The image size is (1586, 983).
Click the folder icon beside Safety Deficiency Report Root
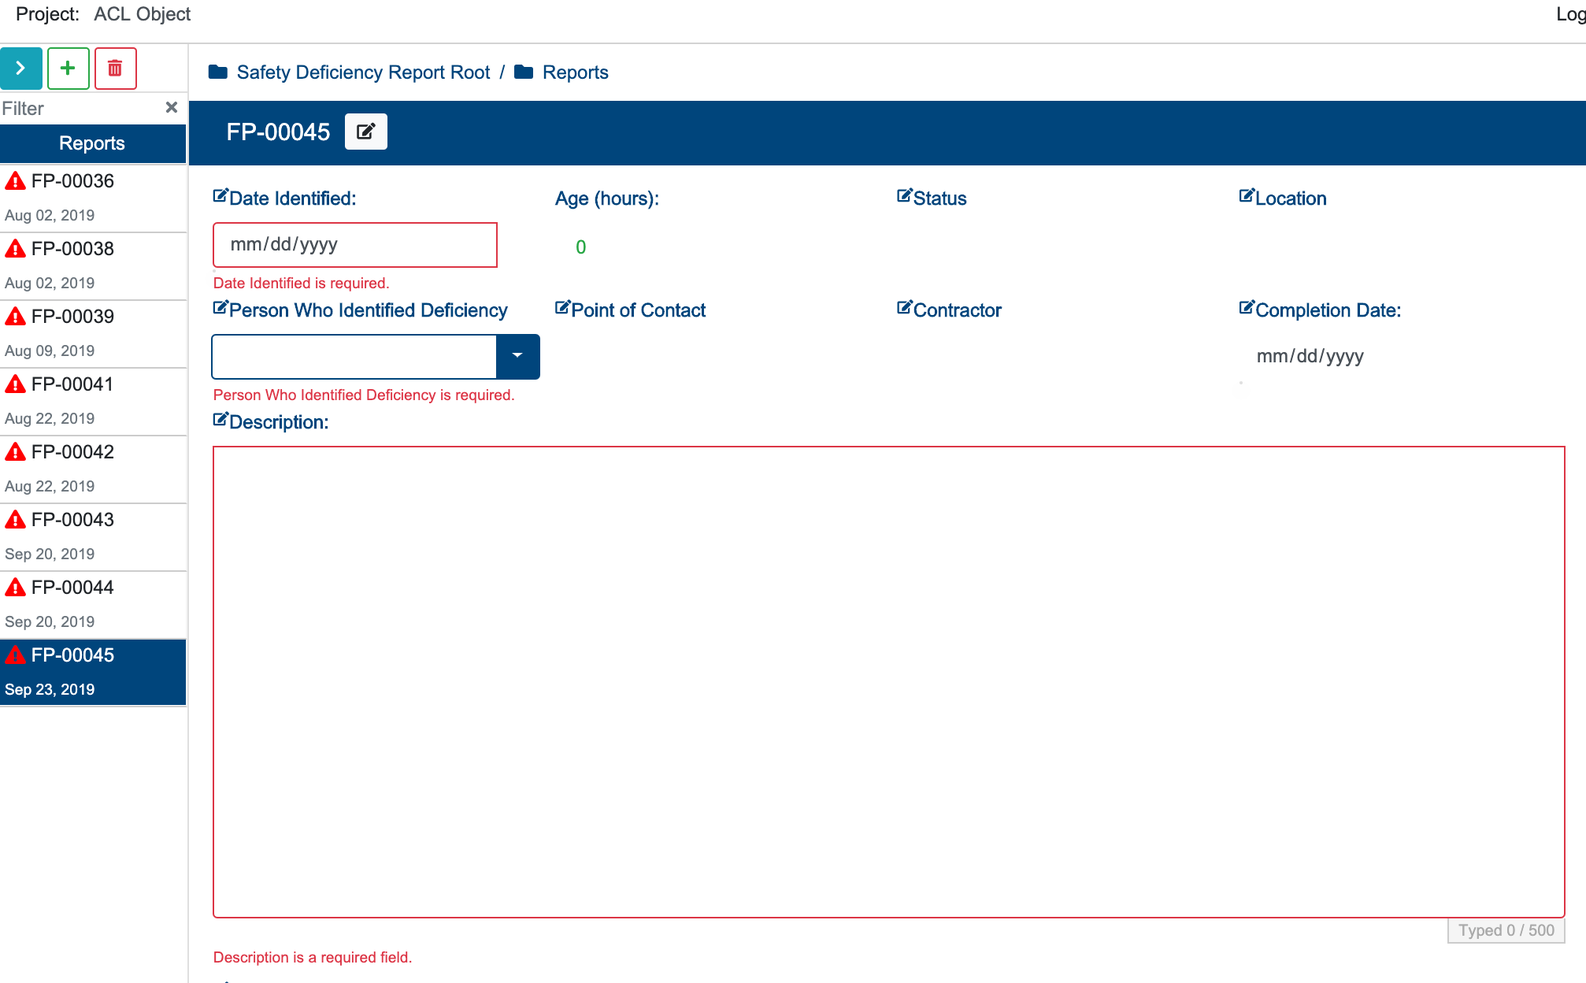218,72
